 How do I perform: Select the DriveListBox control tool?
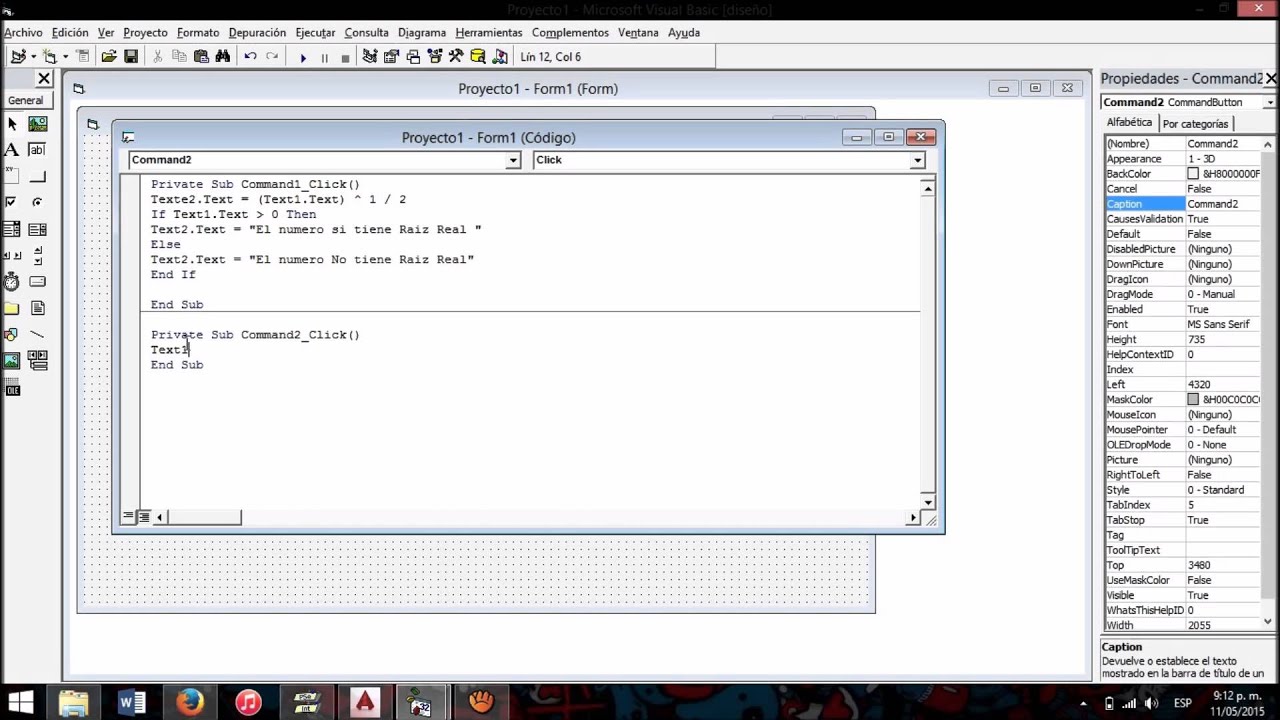[38, 282]
